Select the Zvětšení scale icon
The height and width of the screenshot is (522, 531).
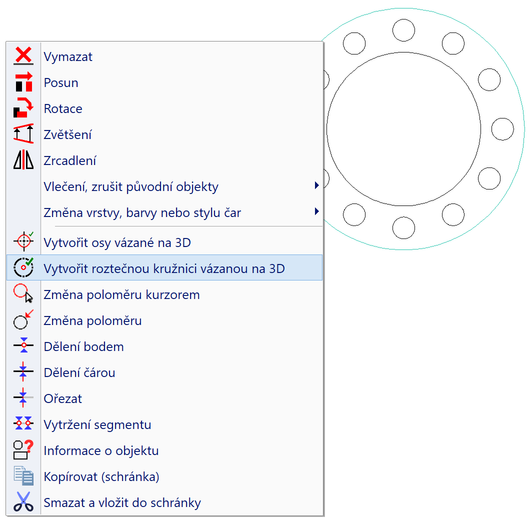(23, 134)
